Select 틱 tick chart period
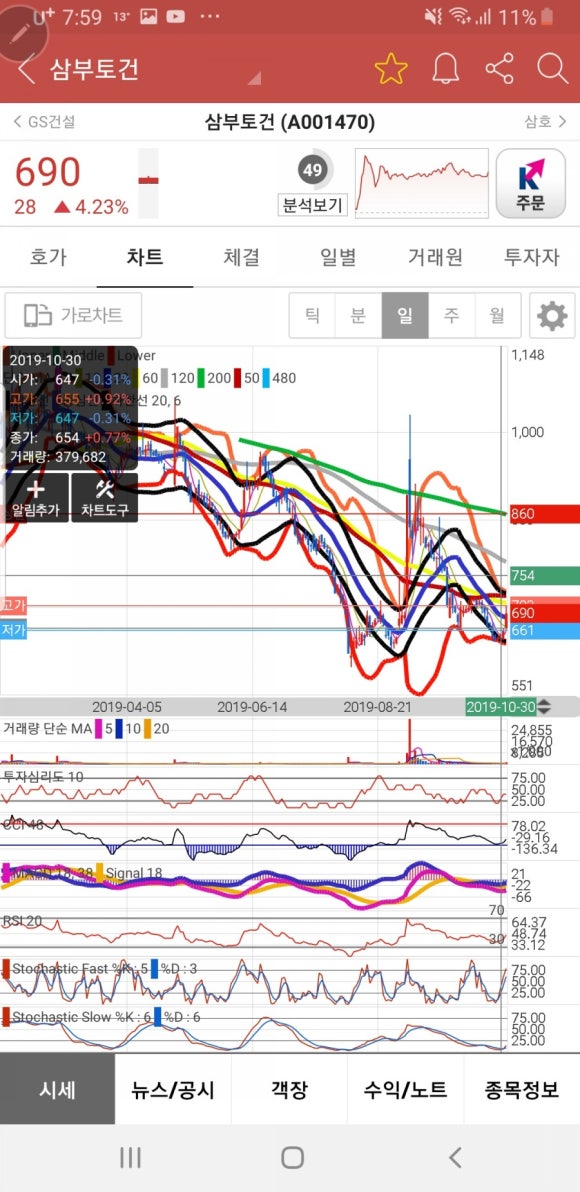The height and width of the screenshot is (1192, 580). coord(312,315)
